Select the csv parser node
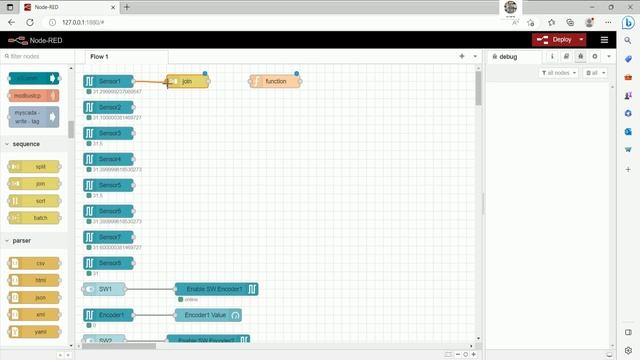This screenshot has height=360, width=640. [34, 263]
